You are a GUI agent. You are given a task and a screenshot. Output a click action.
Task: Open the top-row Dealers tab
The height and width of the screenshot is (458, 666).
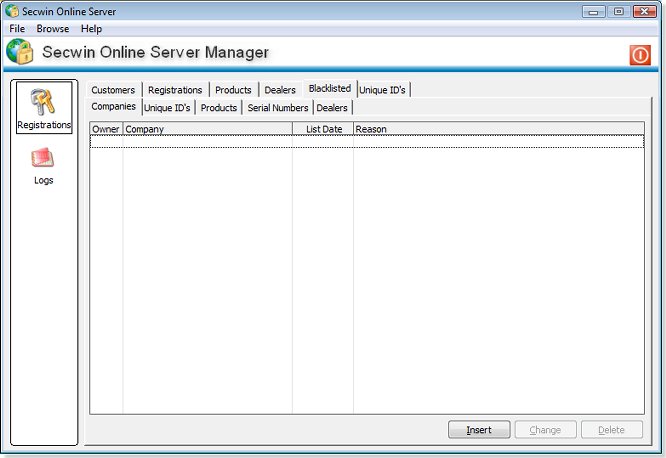click(280, 90)
